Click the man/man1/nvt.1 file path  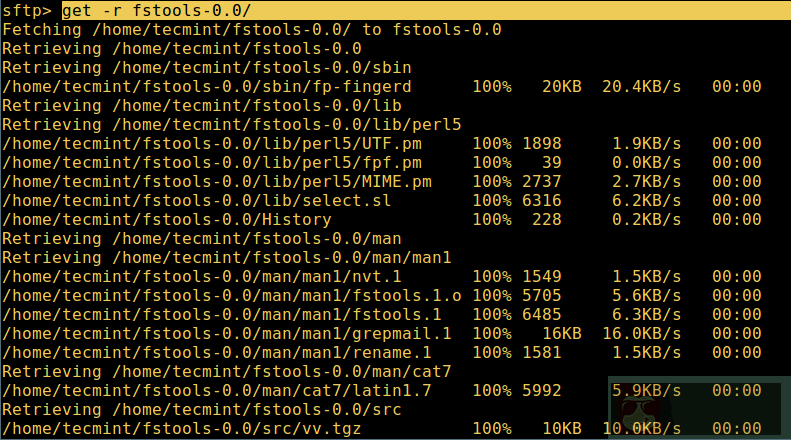tap(202, 277)
